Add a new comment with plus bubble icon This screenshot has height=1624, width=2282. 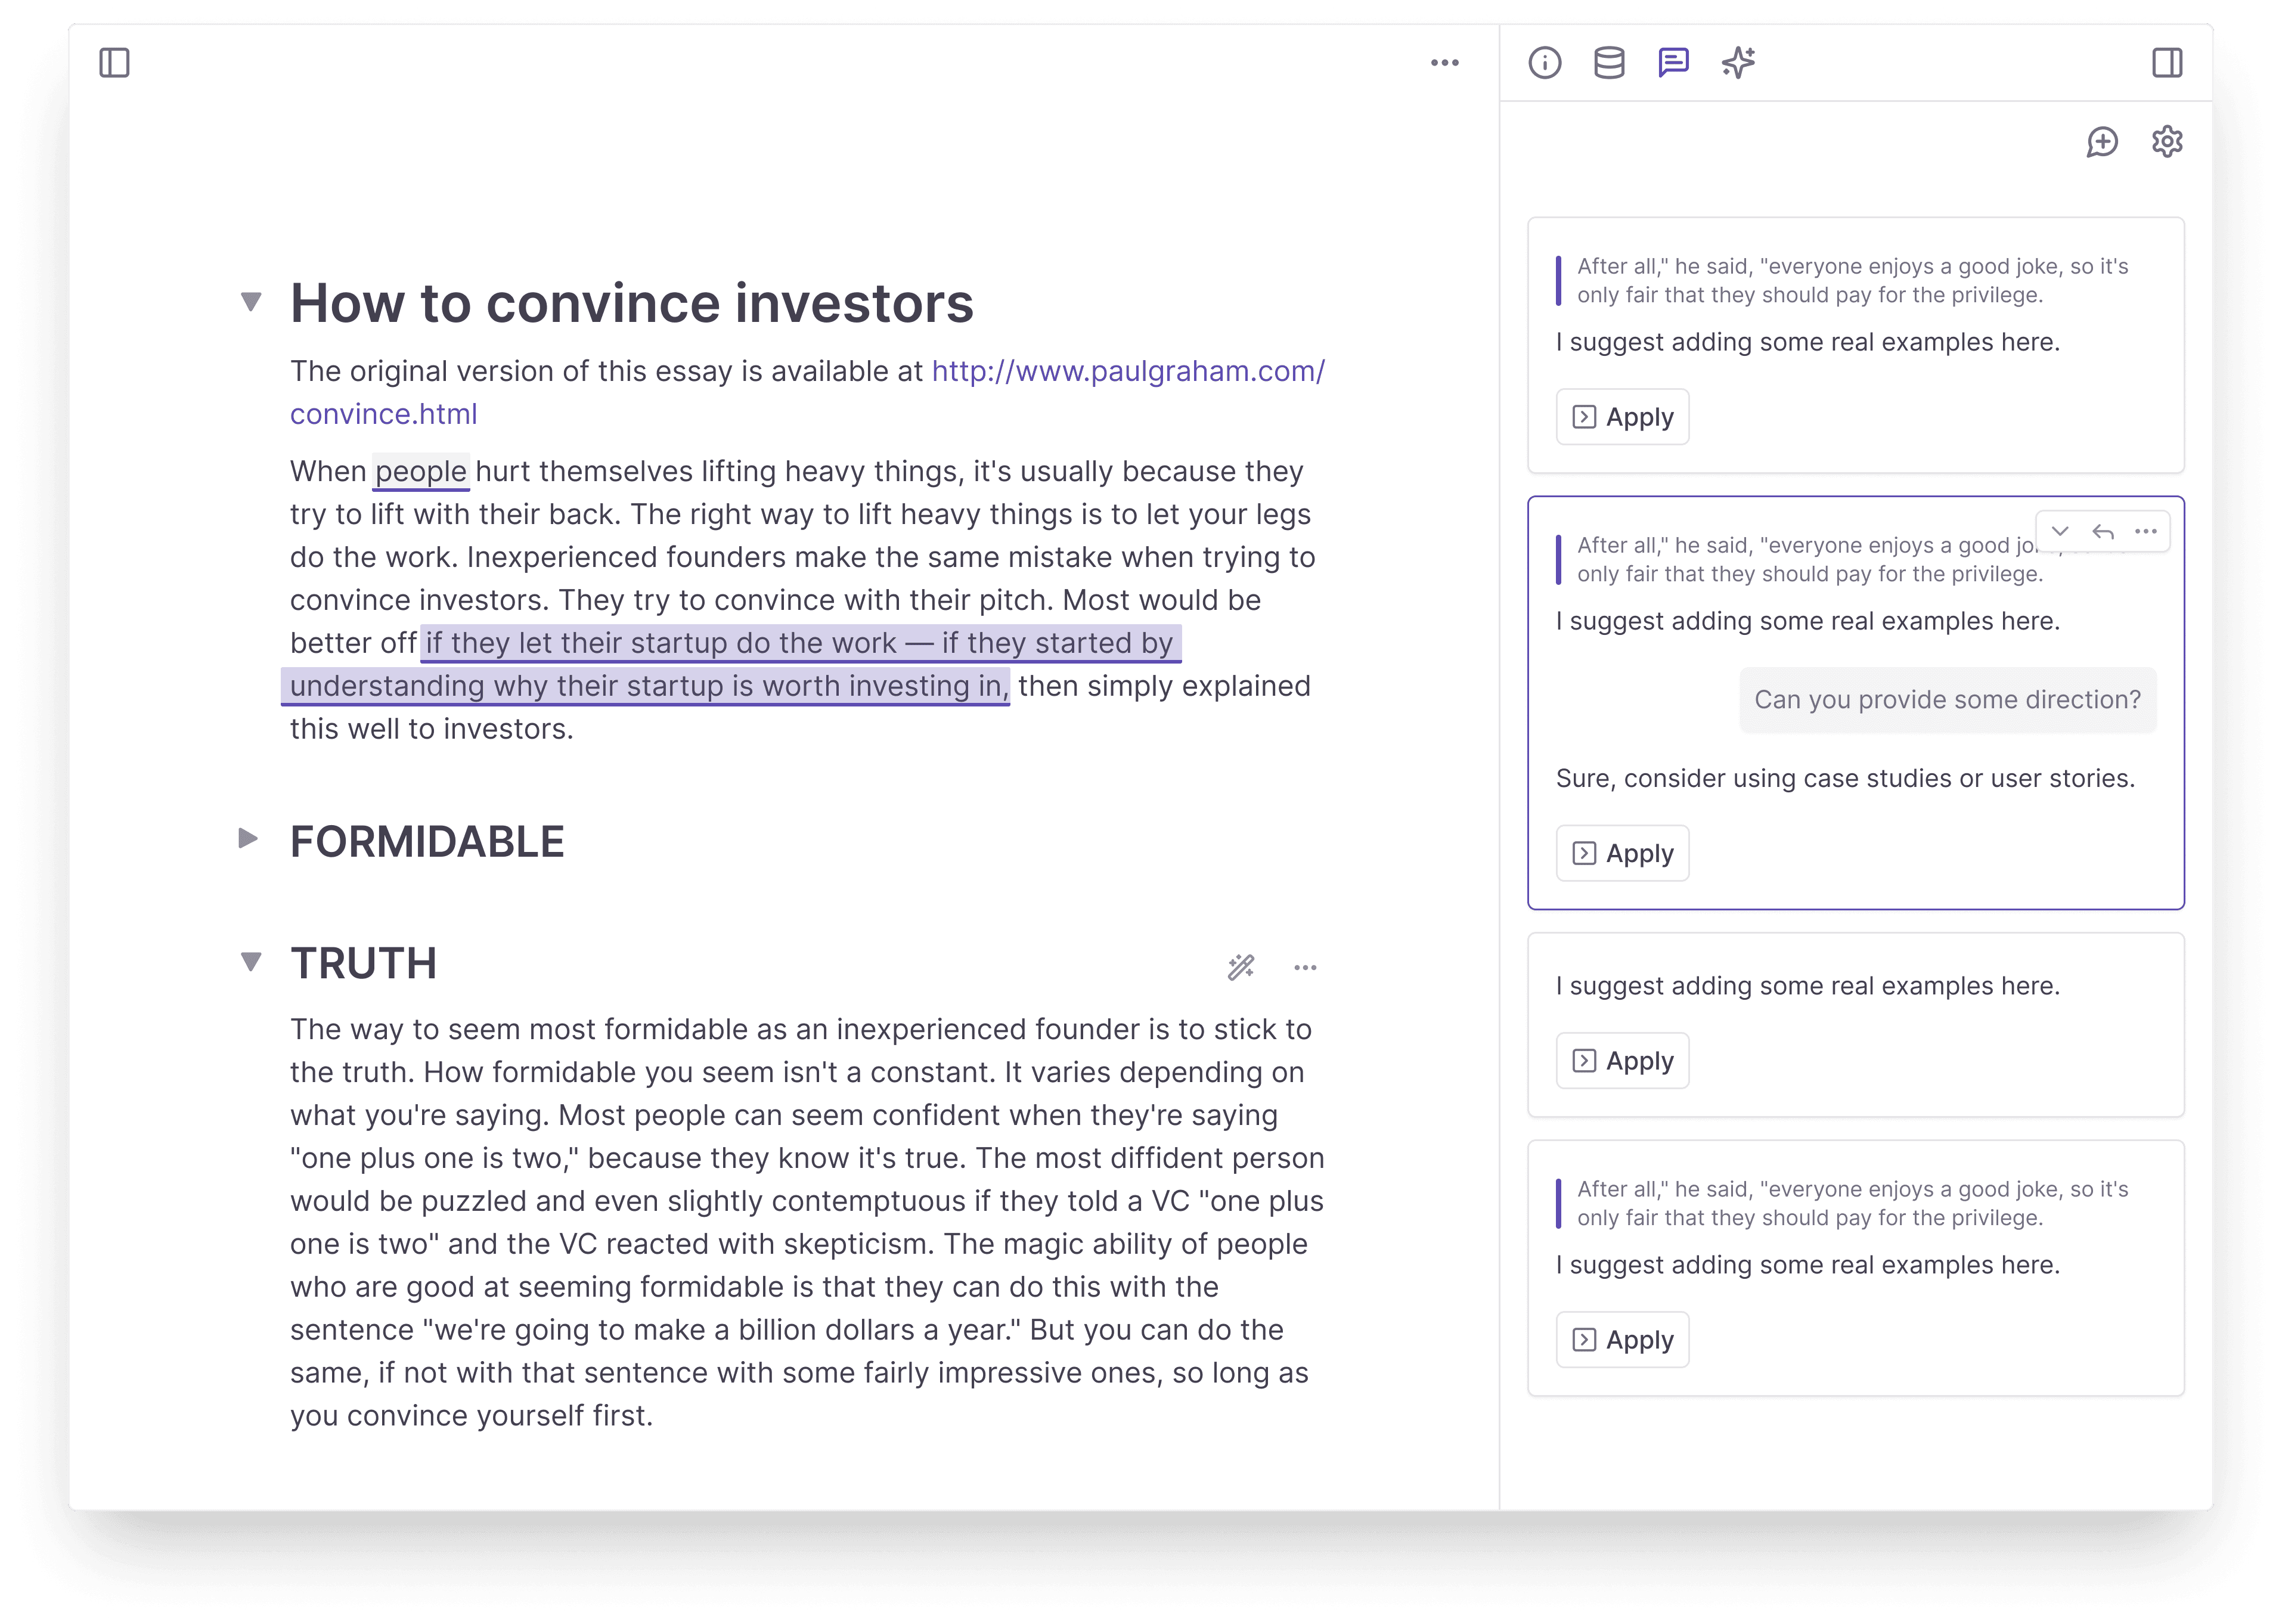coord(2102,142)
